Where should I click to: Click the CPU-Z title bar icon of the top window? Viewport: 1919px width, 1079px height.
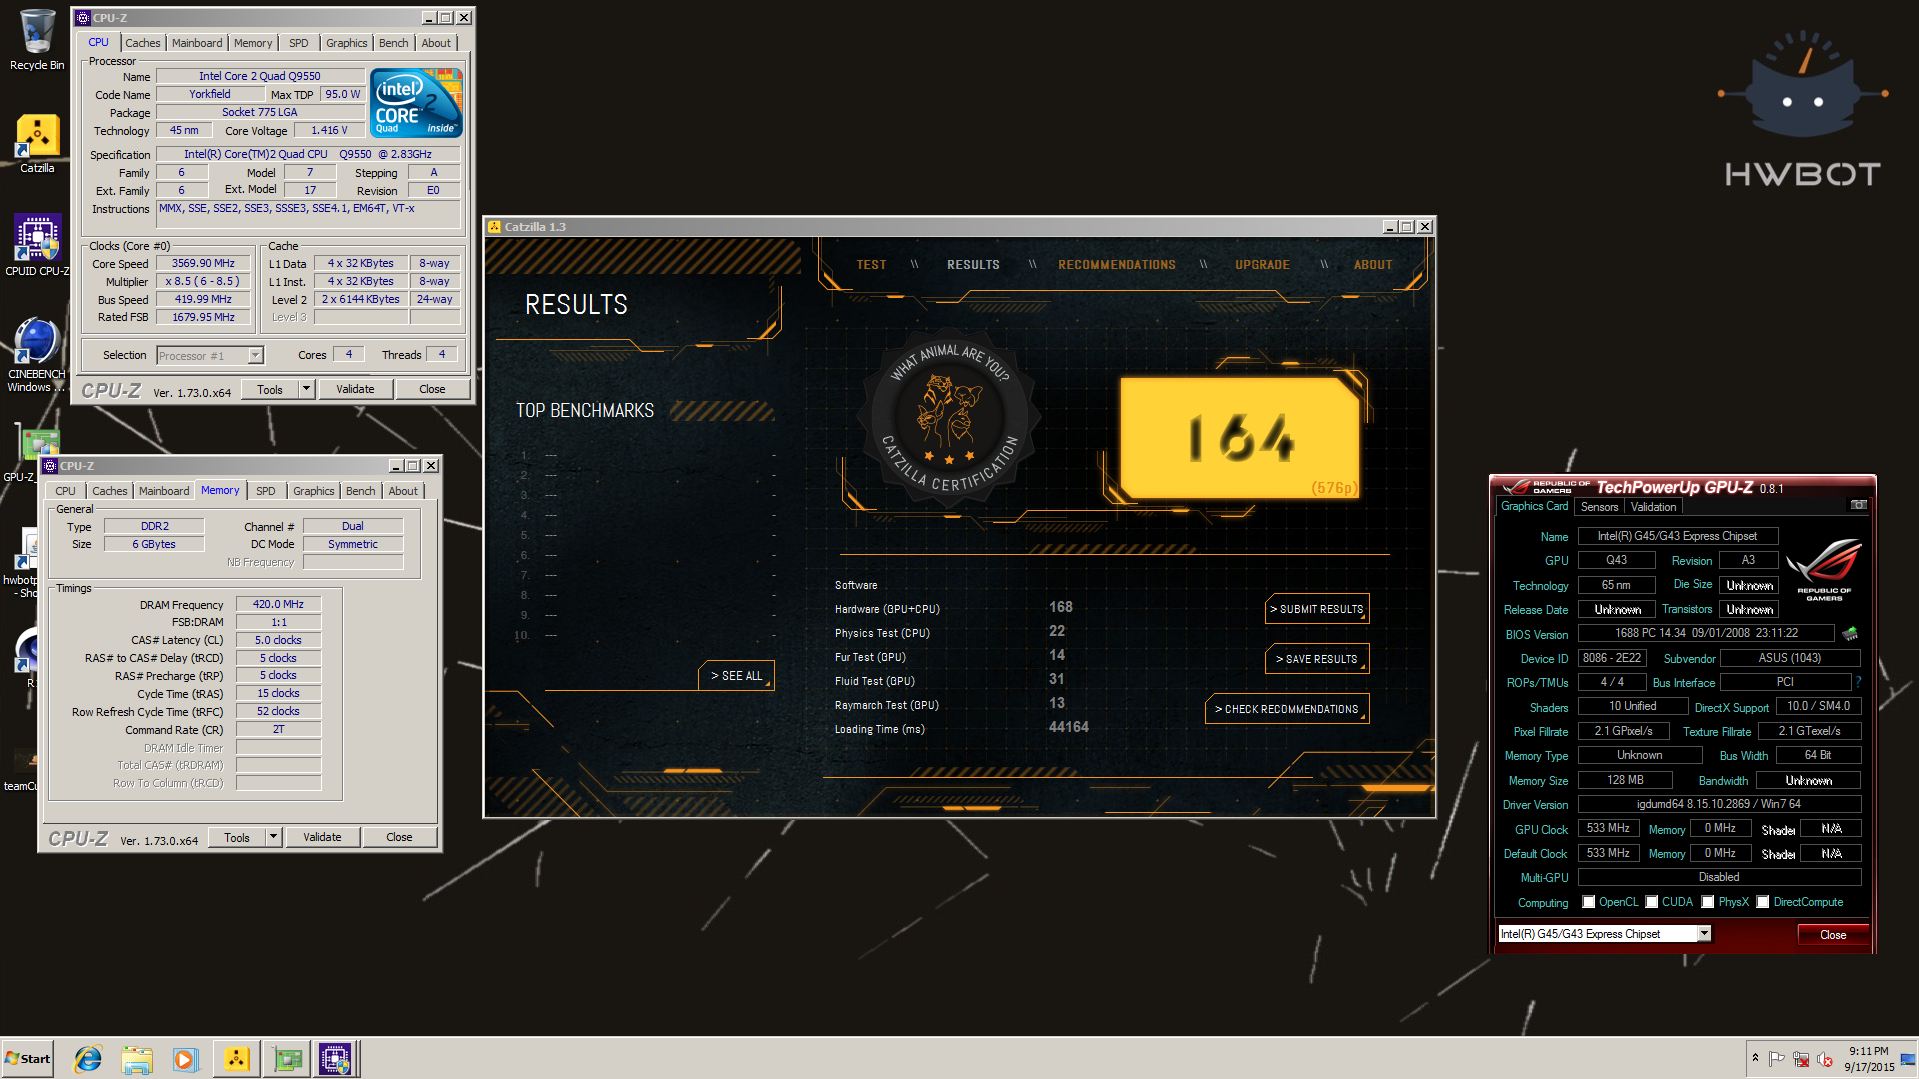pyautogui.click(x=83, y=18)
